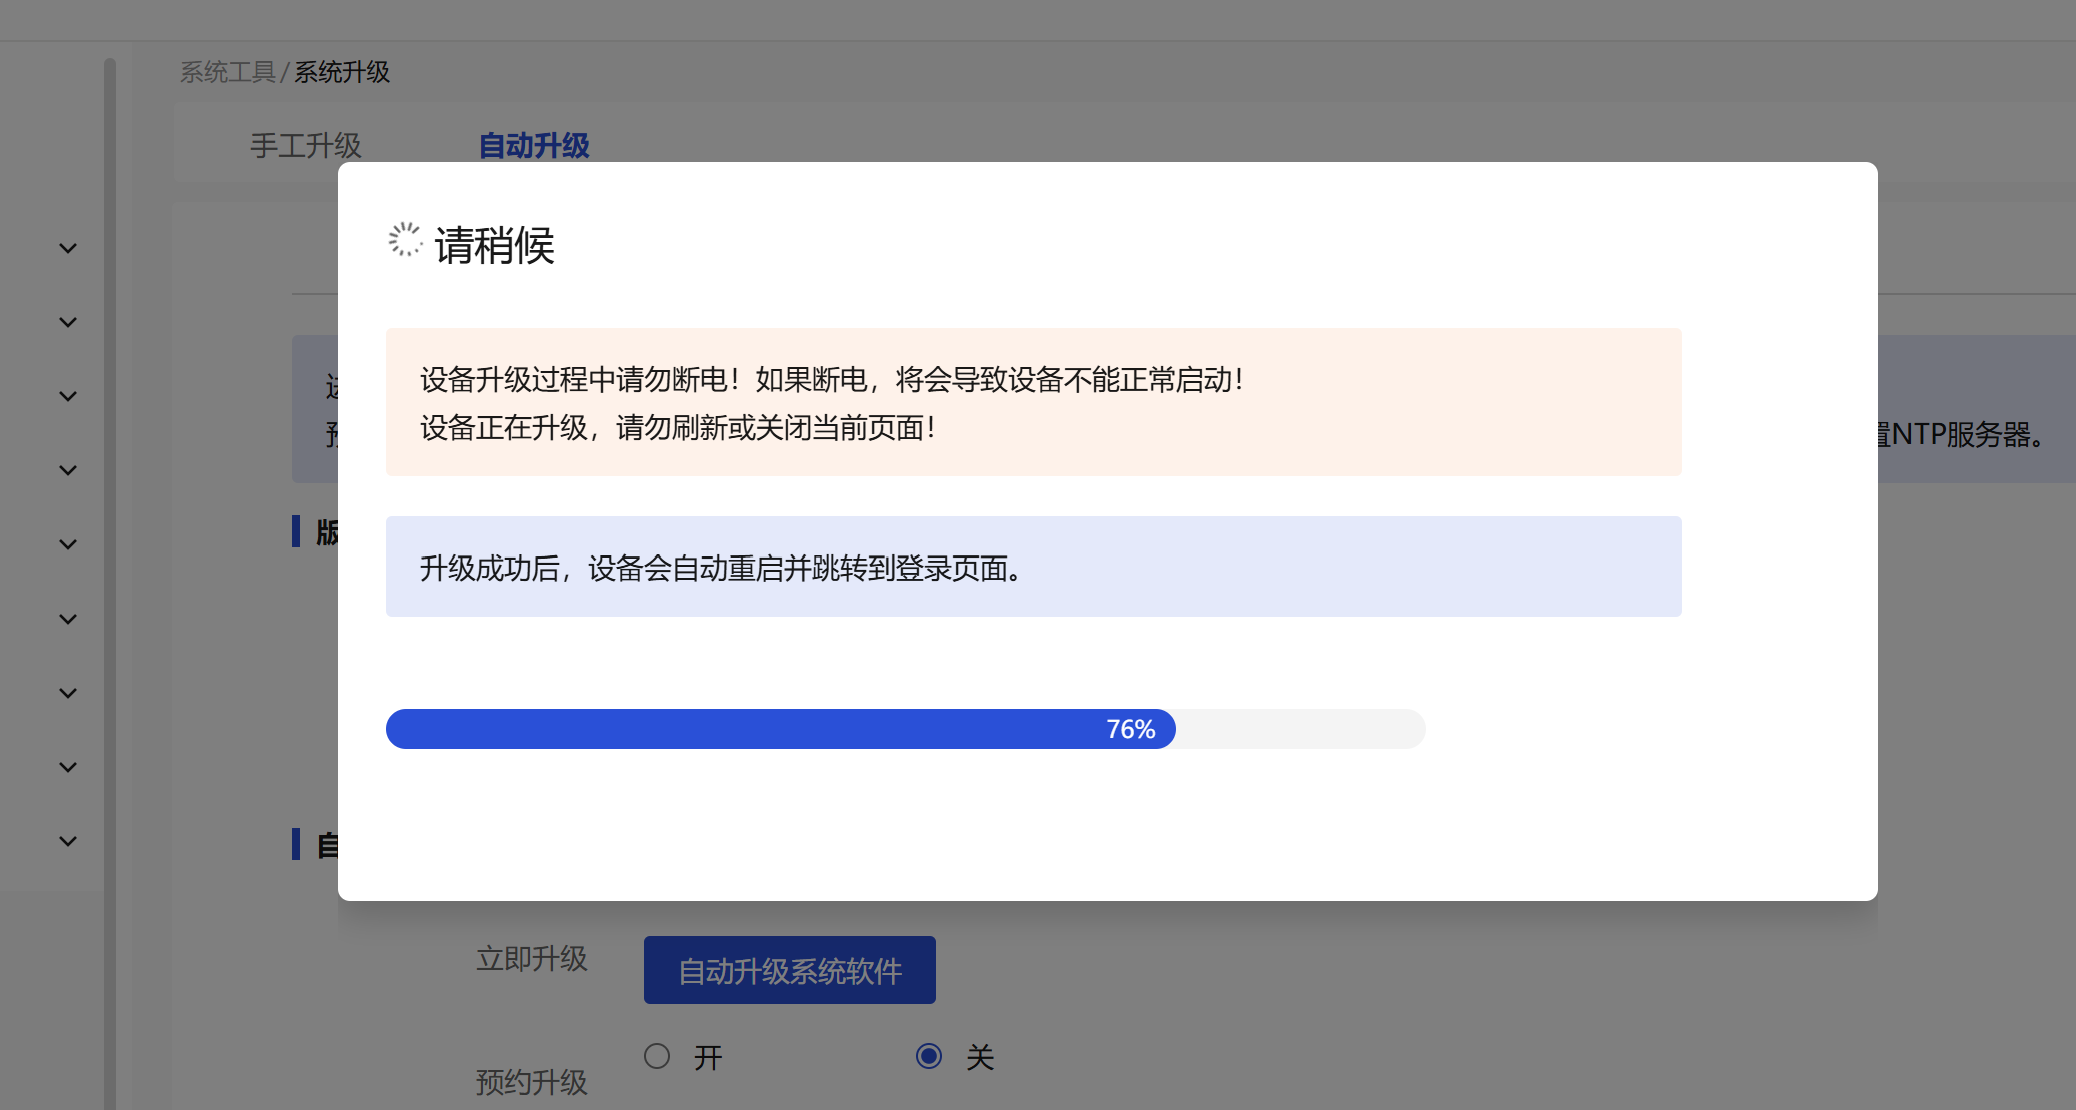Screen dimensions: 2076x1110
Task: Open the 系统工具 breadcrumb link
Action: 227,72
